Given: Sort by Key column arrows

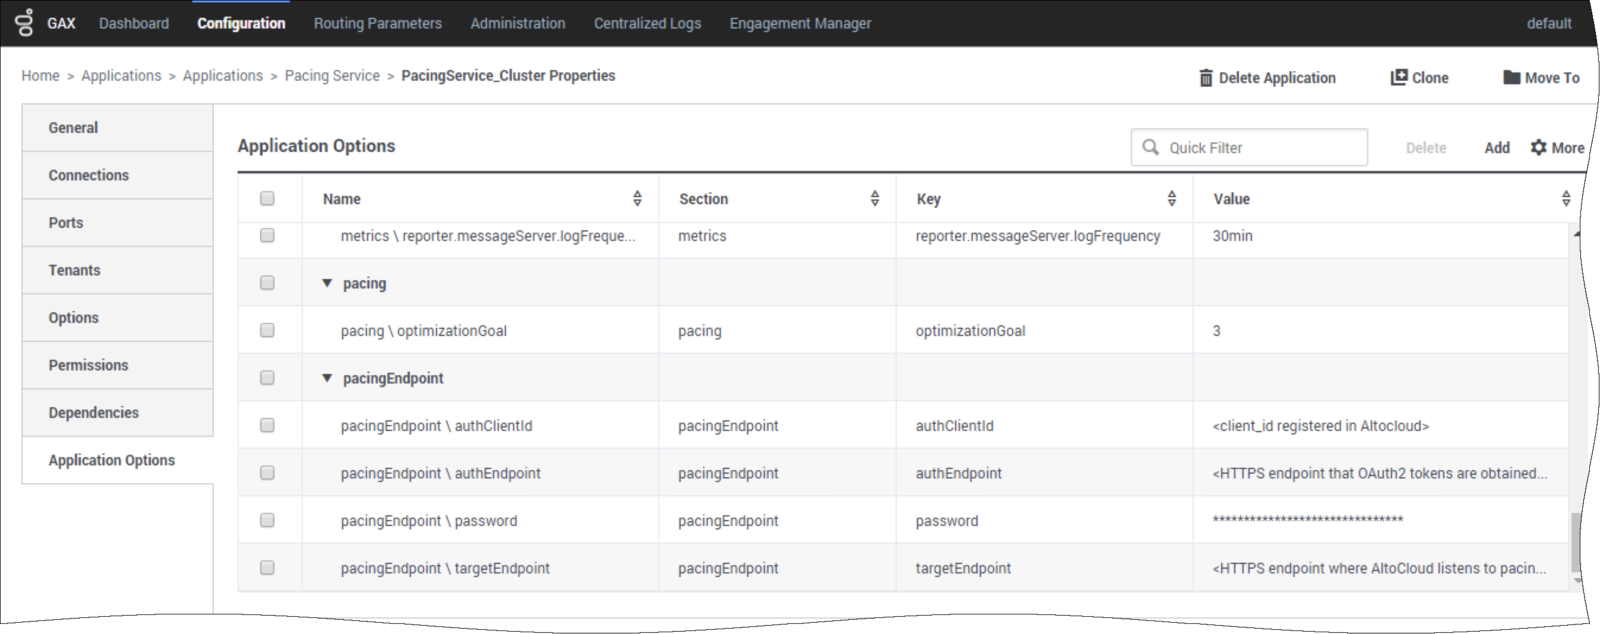Looking at the screenshot, I should 1171,199.
